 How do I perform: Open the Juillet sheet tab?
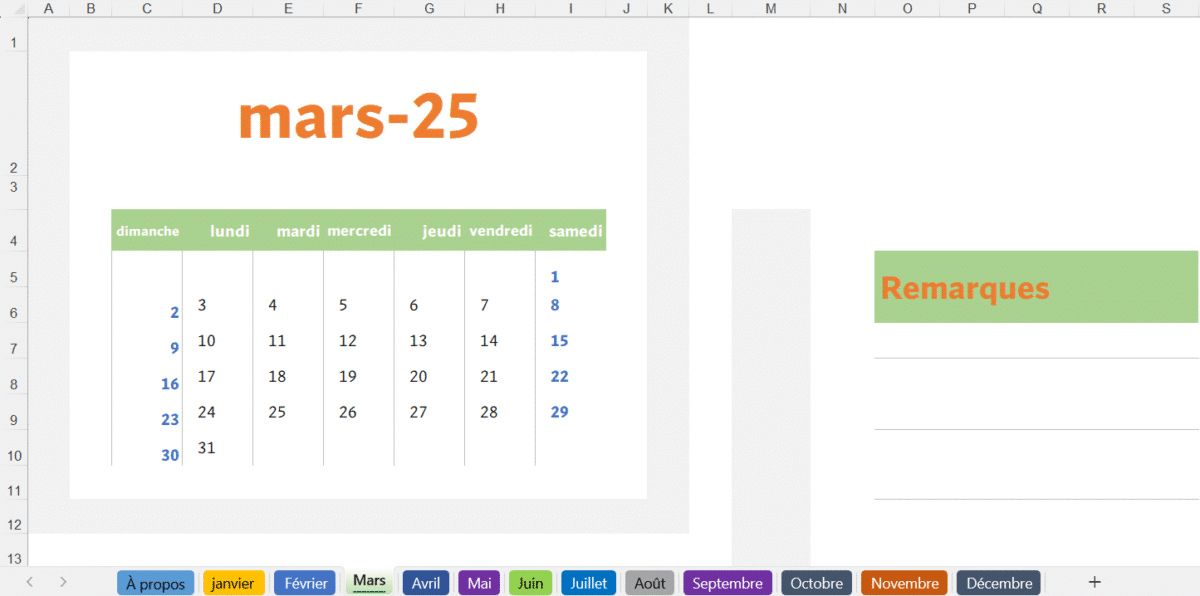tap(588, 582)
